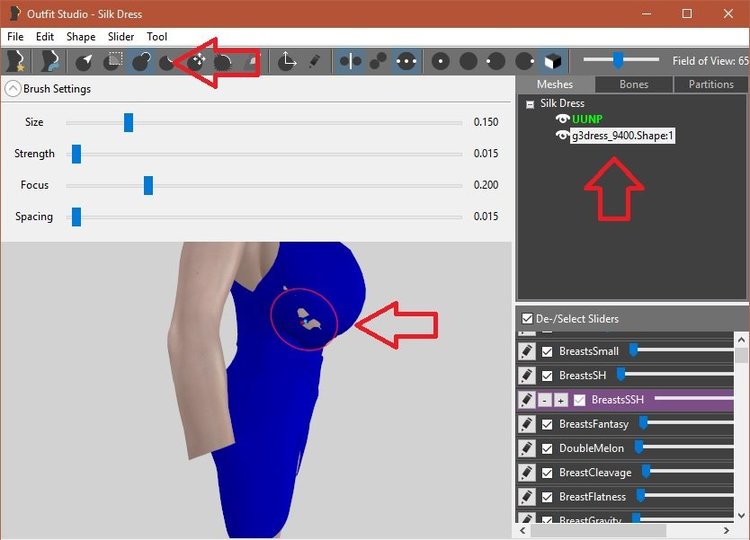
Task: Open the Slider menu
Action: (121, 37)
